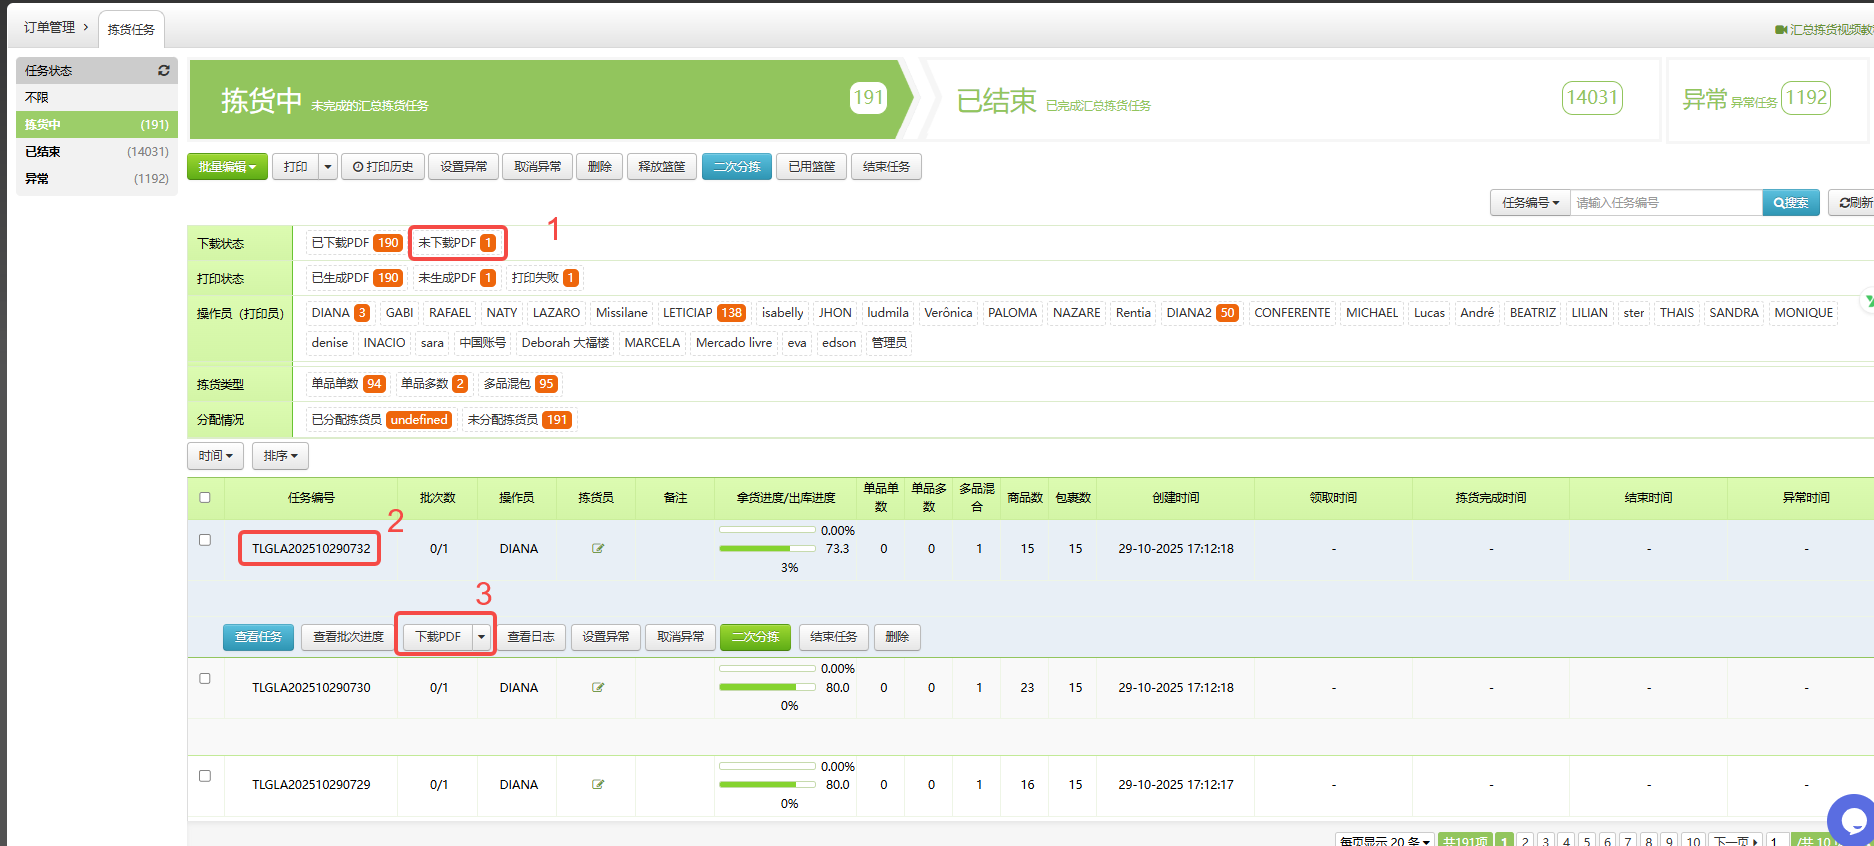Filter by 未下载PDF status
Image resolution: width=1874 pixels, height=846 pixels.
456,243
